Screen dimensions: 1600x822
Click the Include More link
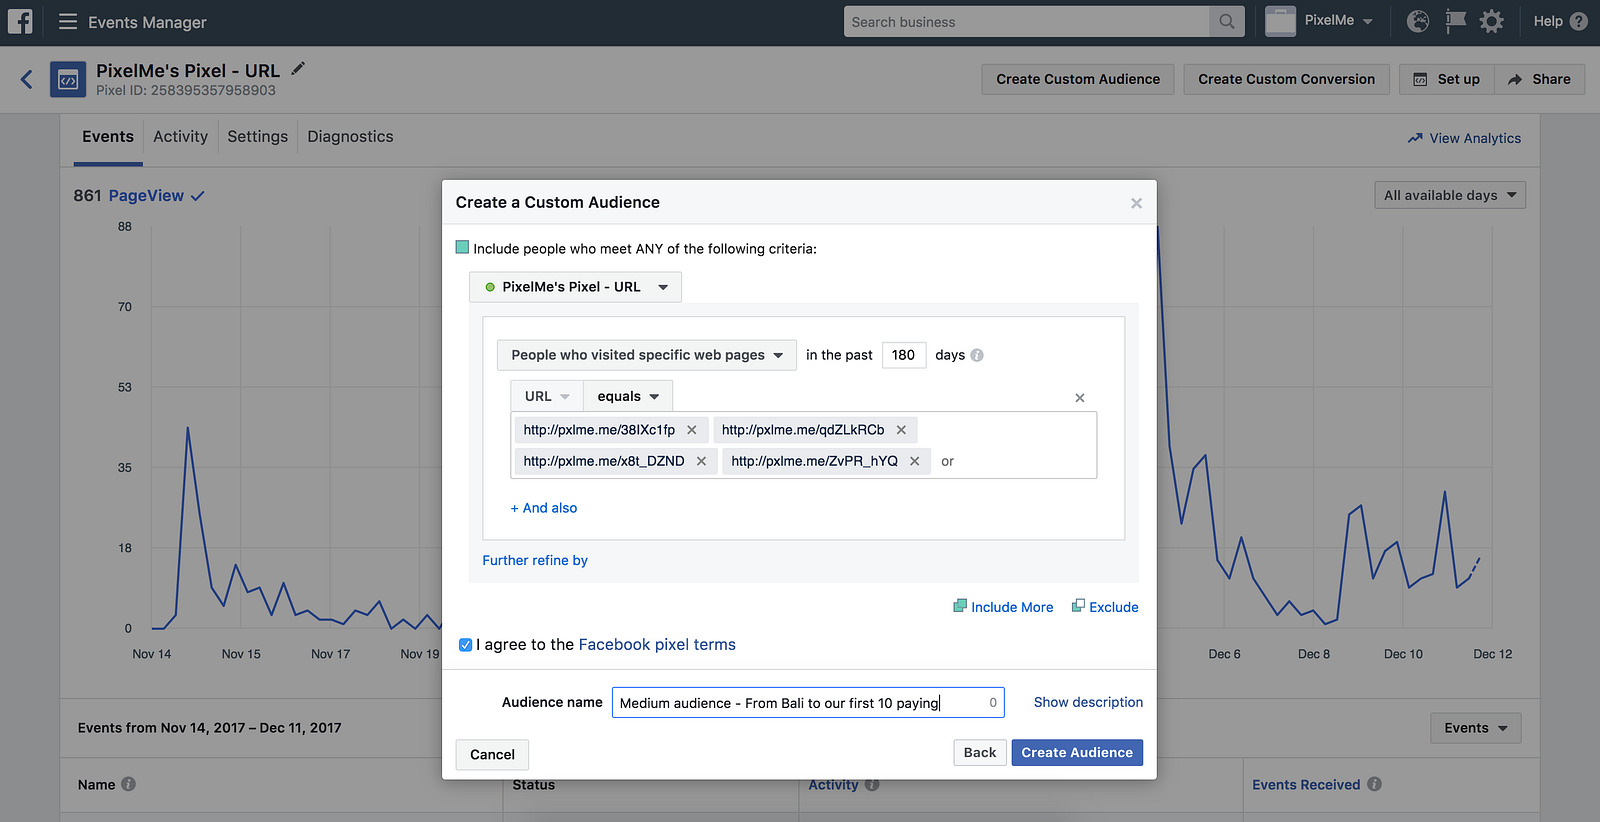(1003, 607)
